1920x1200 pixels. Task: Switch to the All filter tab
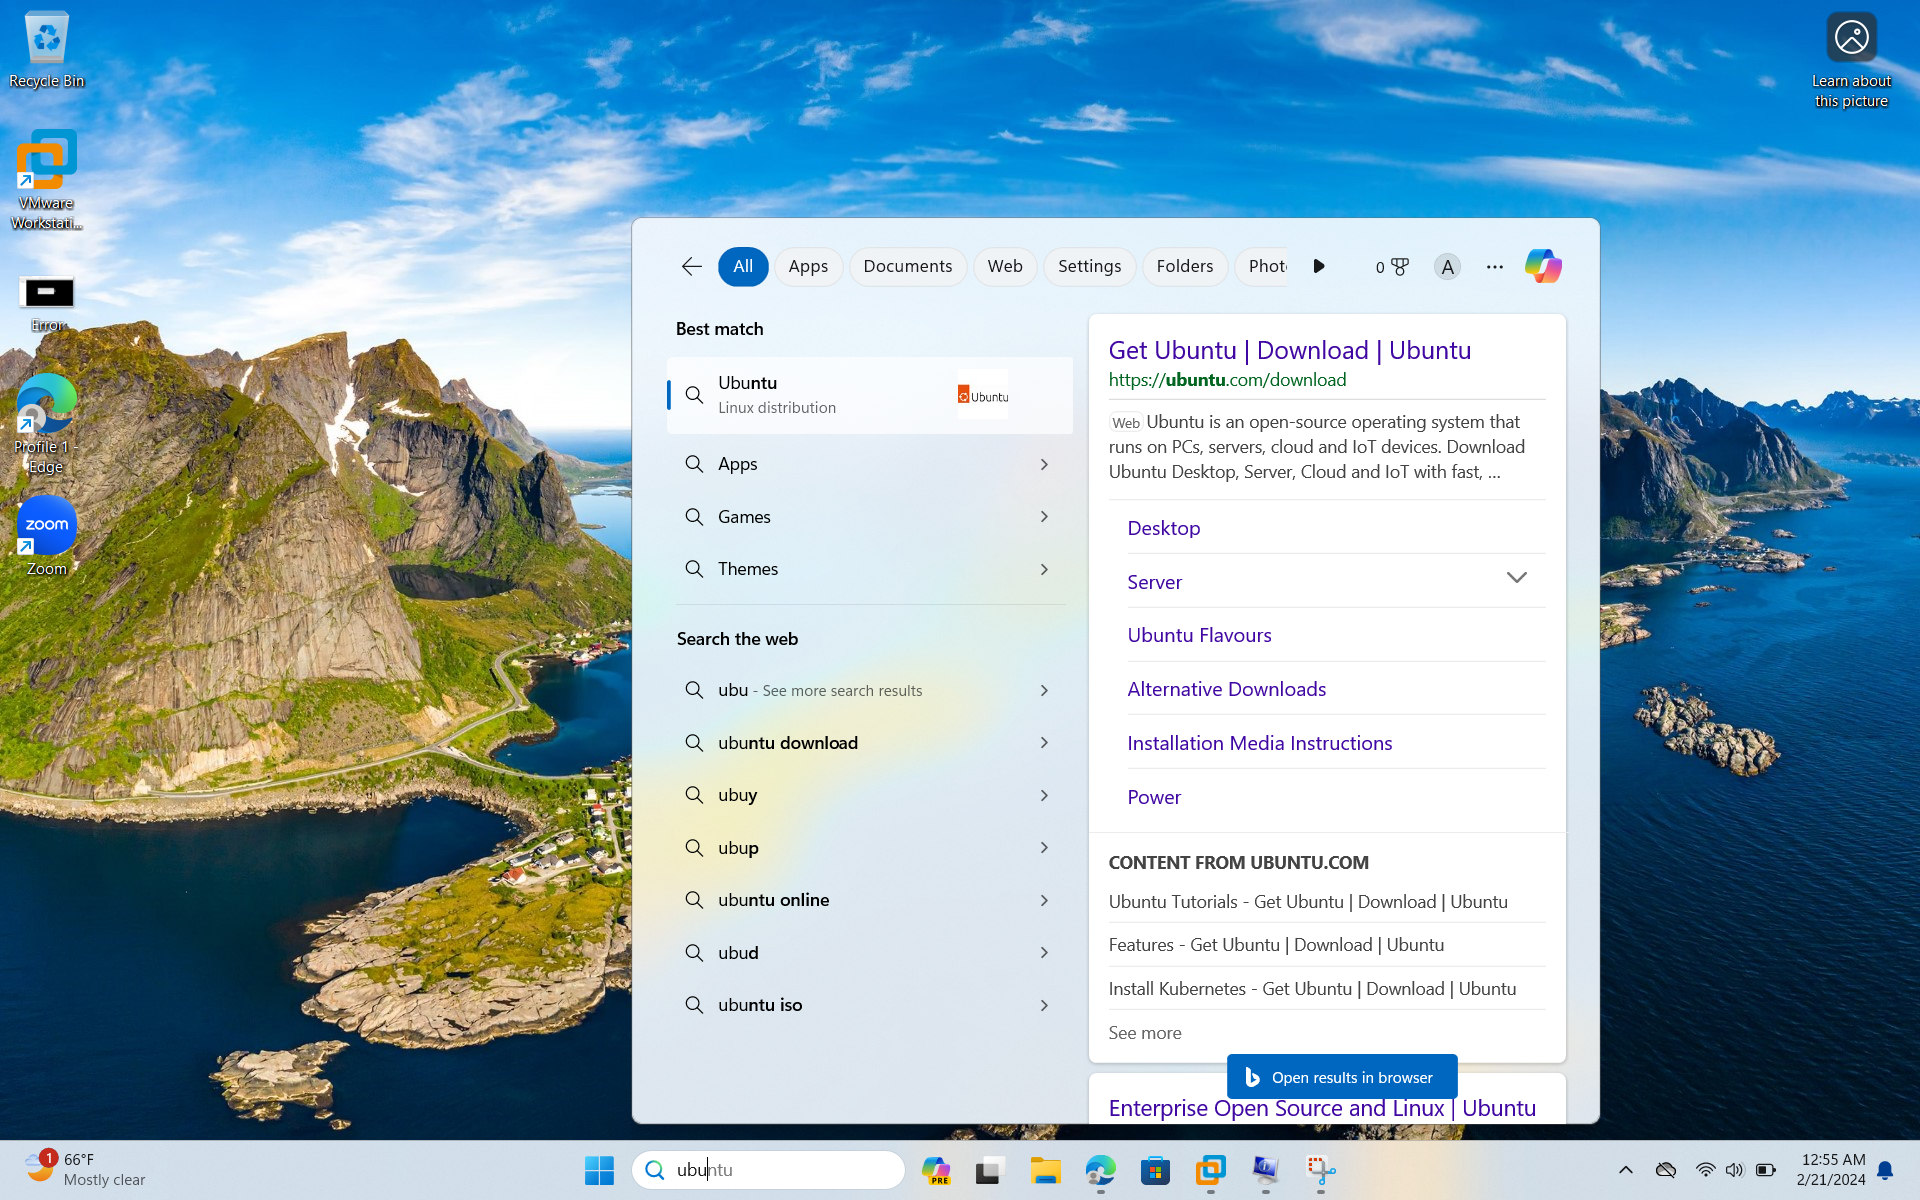point(743,266)
